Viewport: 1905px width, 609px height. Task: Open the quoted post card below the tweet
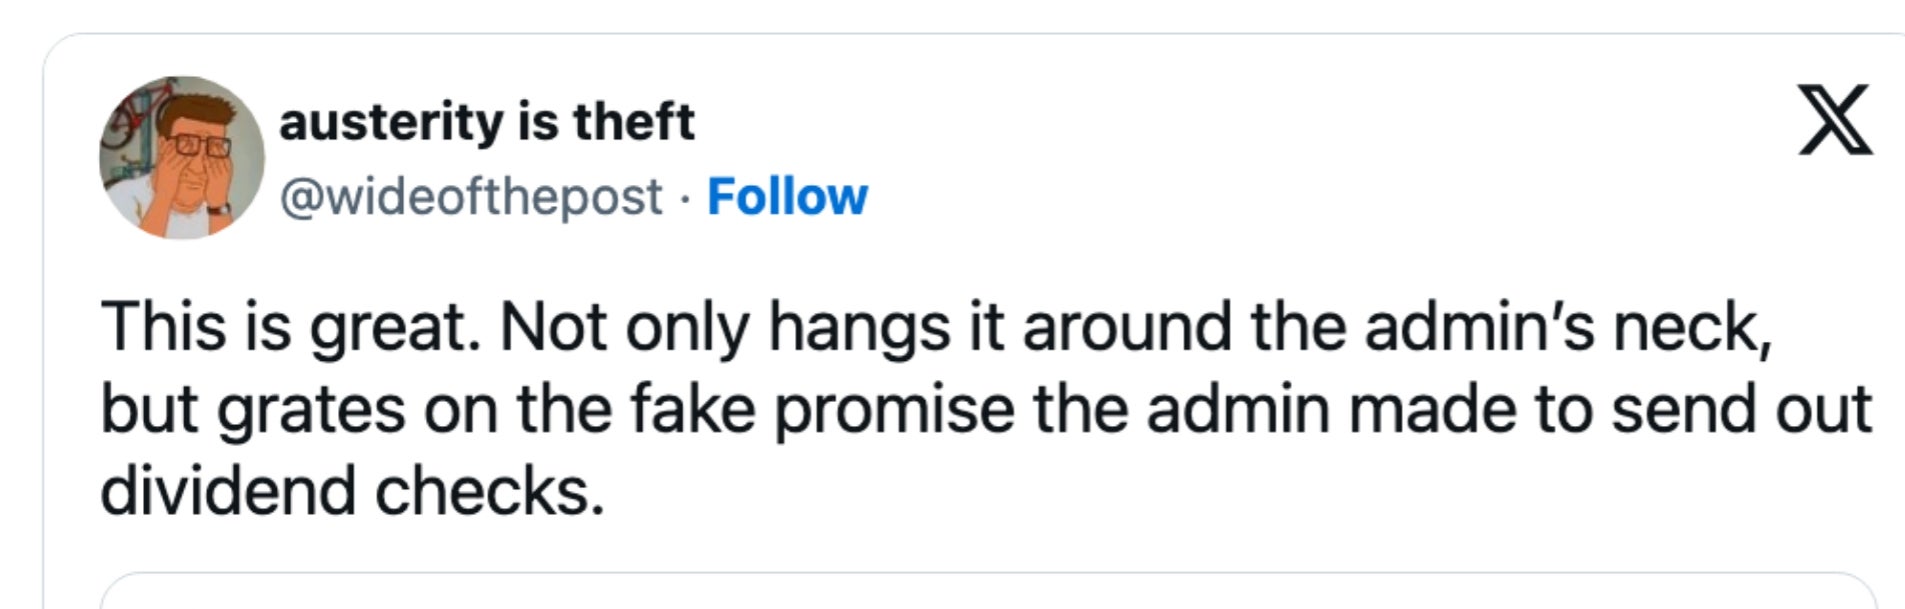pyautogui.click(x=985, y=592)
